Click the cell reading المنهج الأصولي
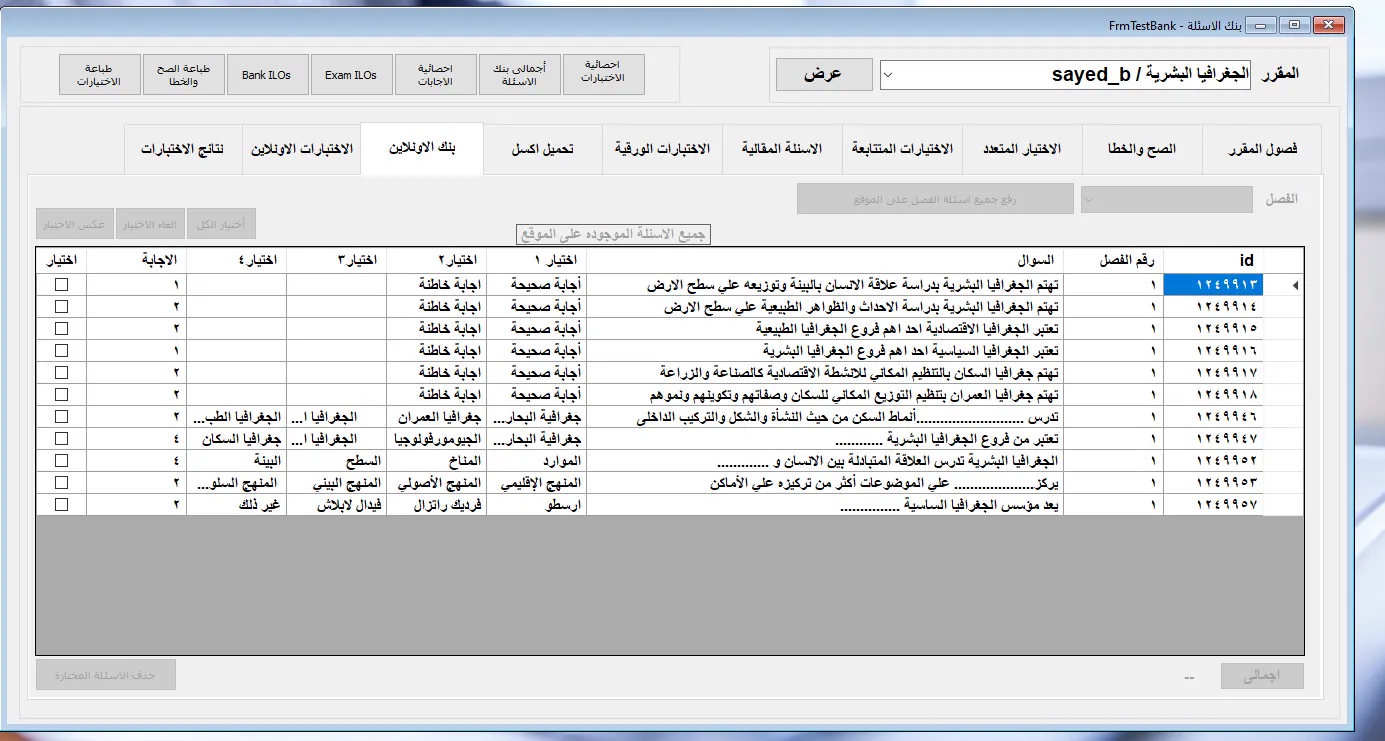The image size is (1385, 741). (x=436, y=483)
